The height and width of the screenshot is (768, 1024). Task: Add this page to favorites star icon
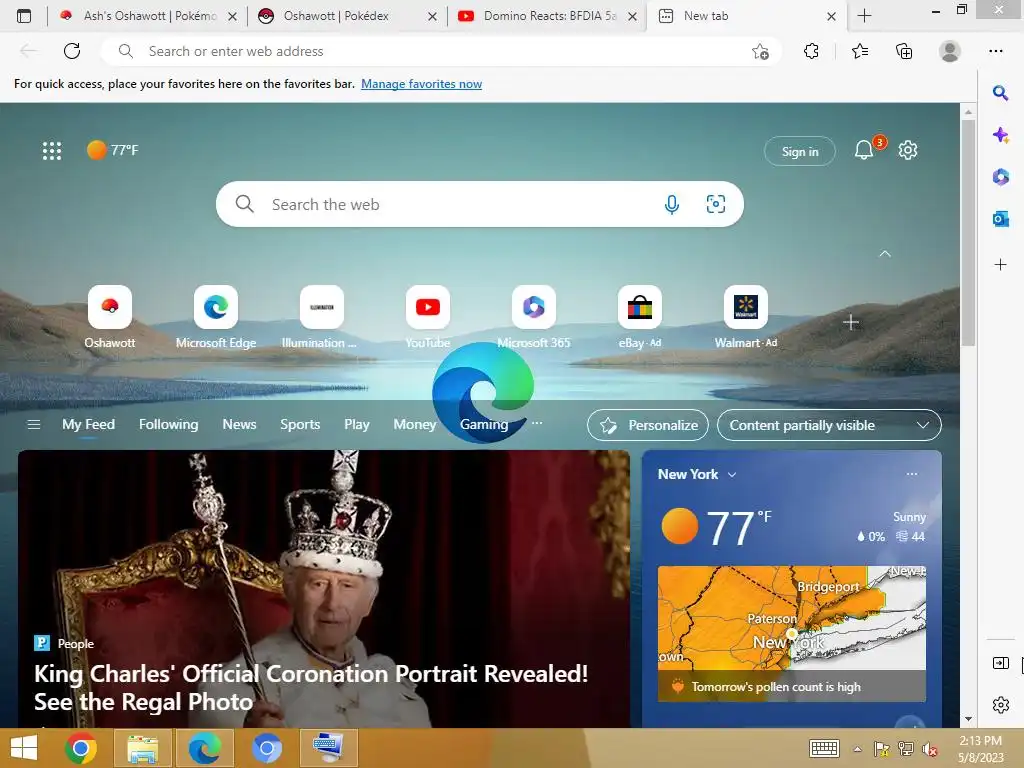760,51
